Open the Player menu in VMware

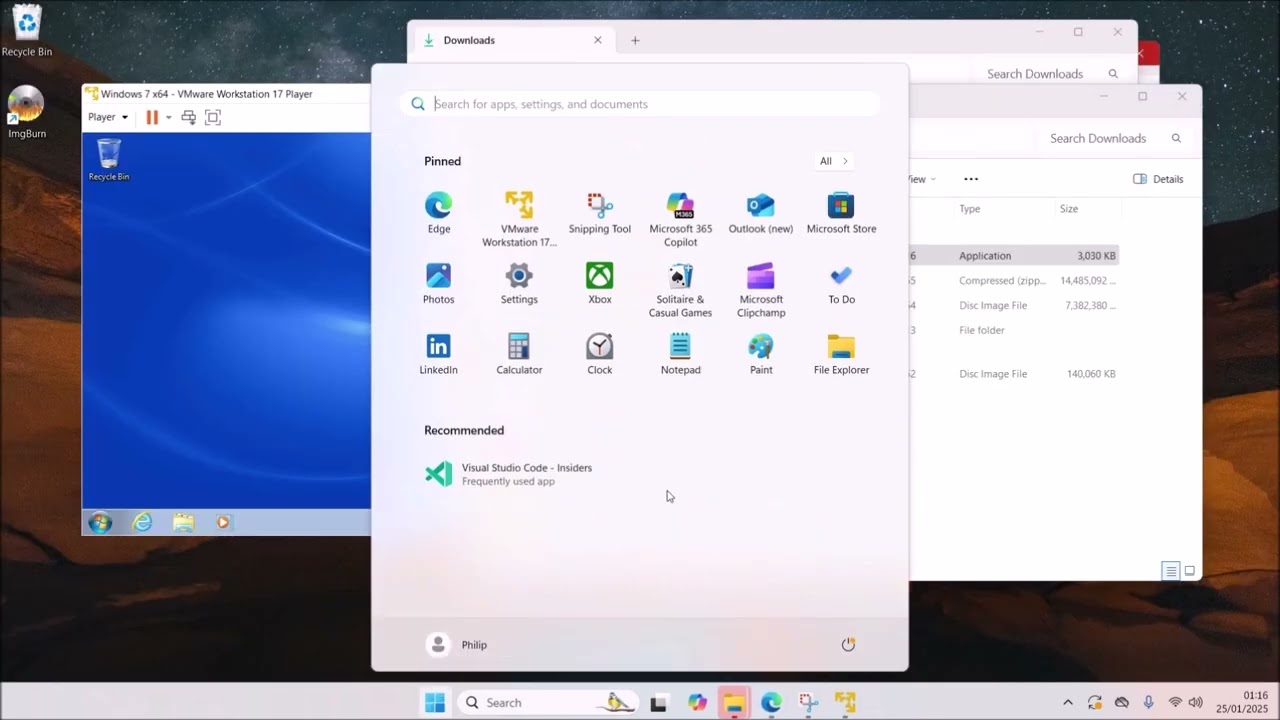(108, 117)
